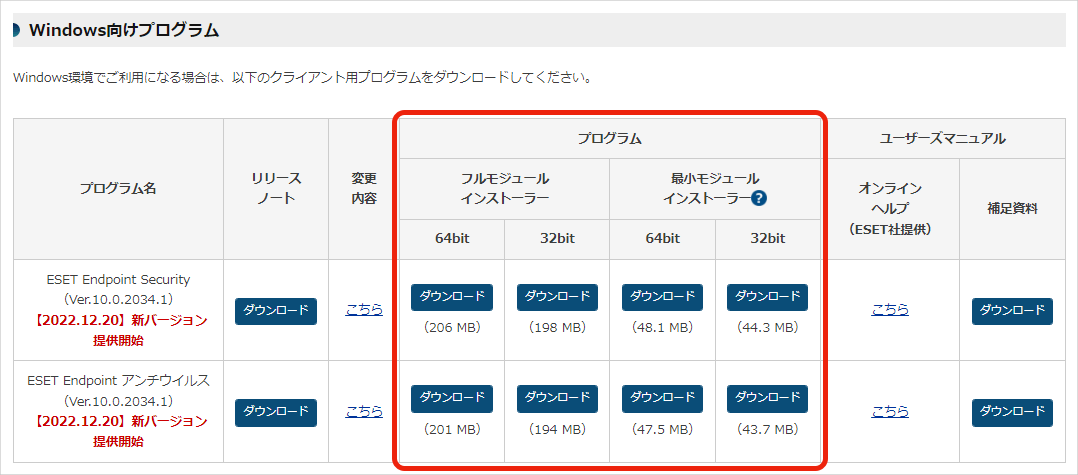The image size is (1078, 475).
Task: Click the 変更内容 column header
Action: 364,189
